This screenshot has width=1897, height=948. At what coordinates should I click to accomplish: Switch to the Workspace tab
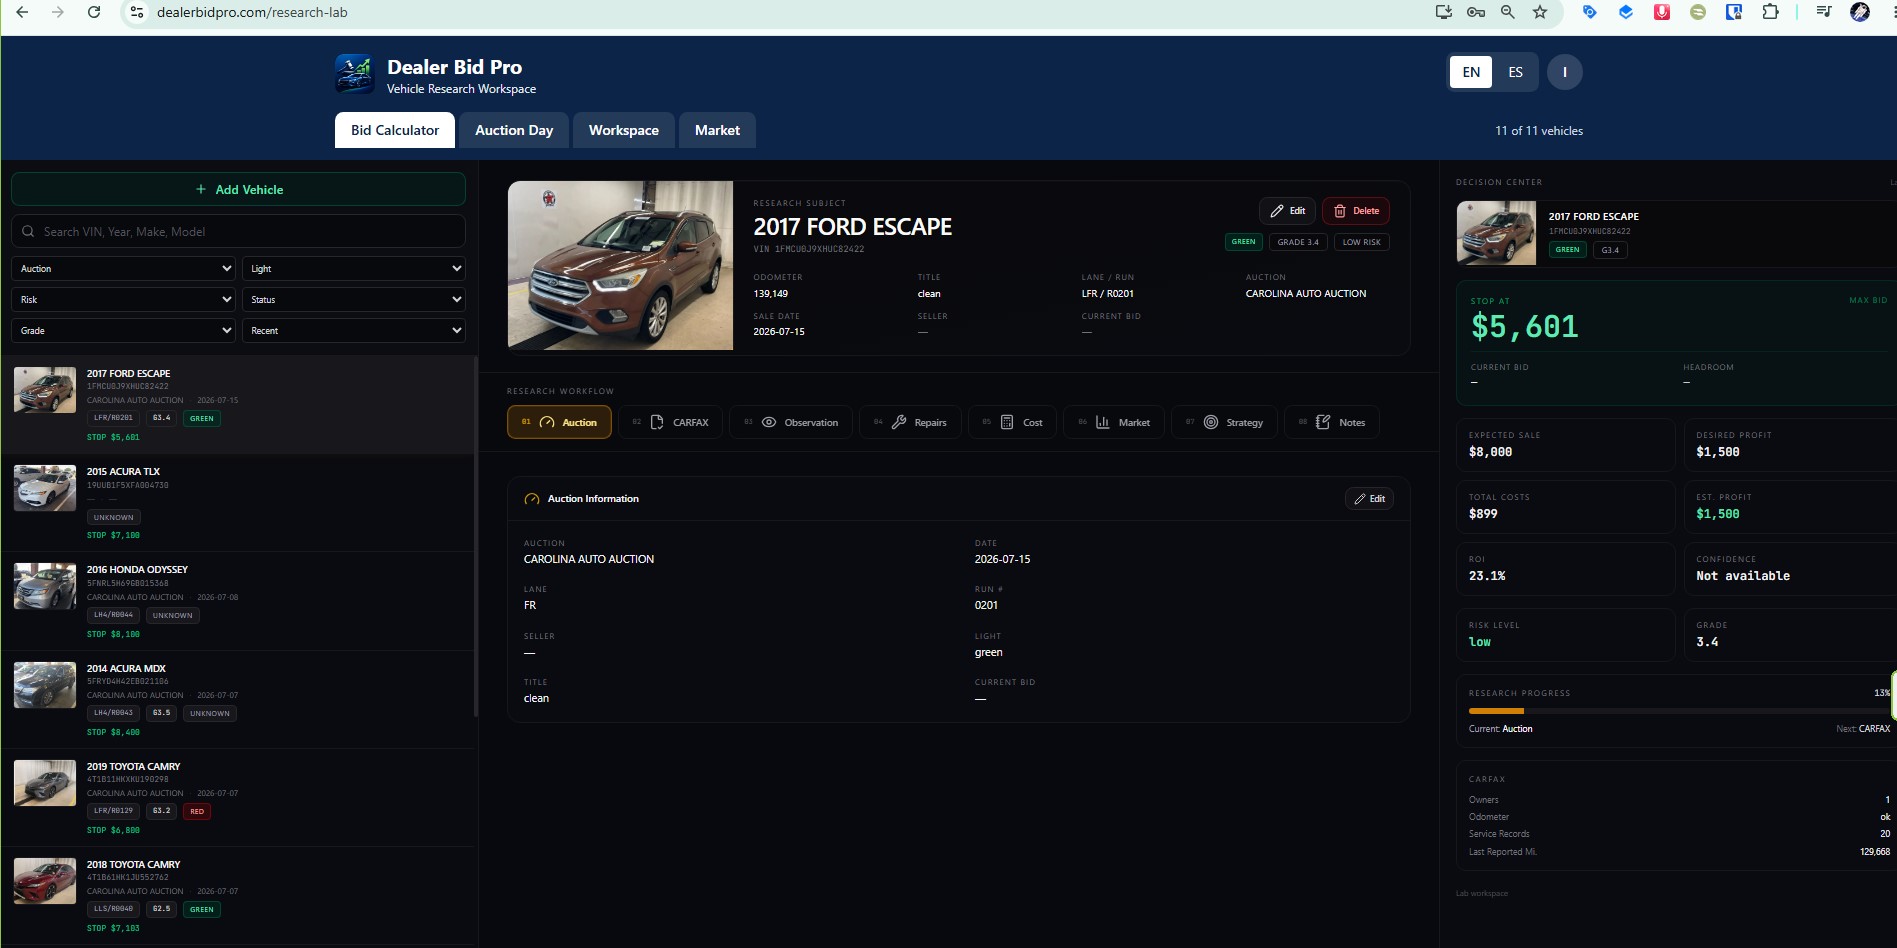tap(624, 130)
